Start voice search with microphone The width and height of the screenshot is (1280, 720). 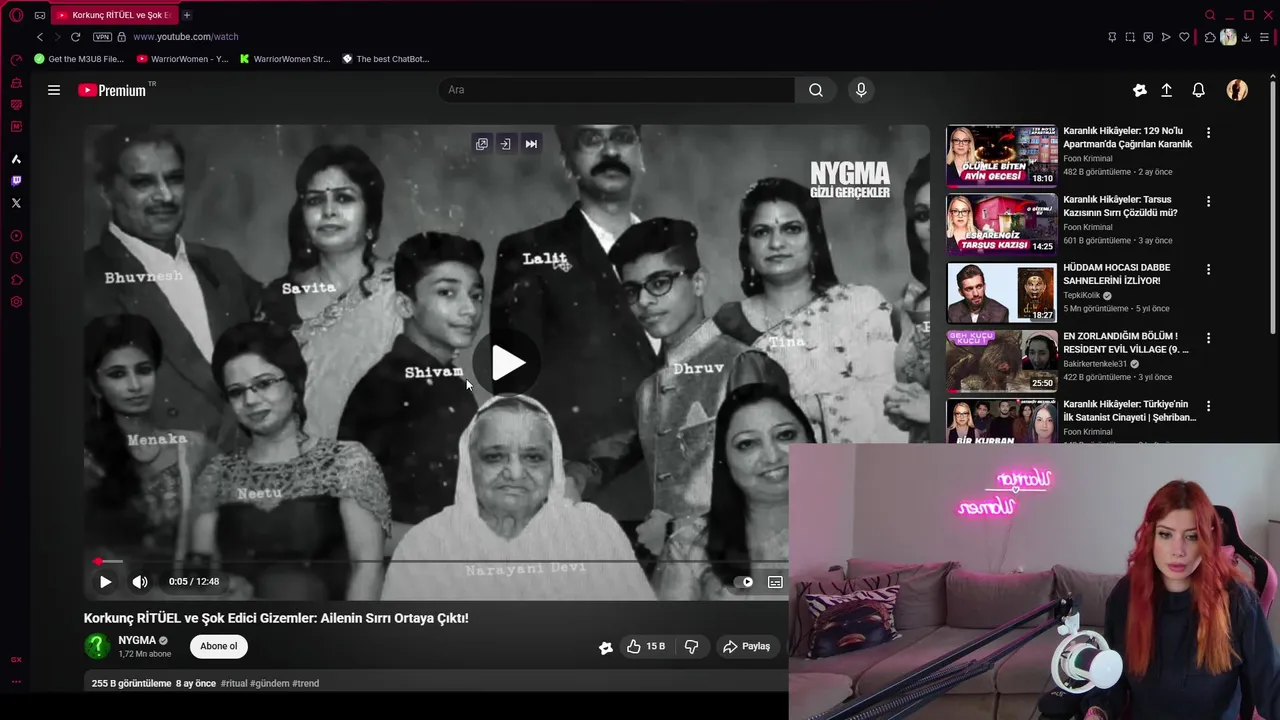[861, 90]
